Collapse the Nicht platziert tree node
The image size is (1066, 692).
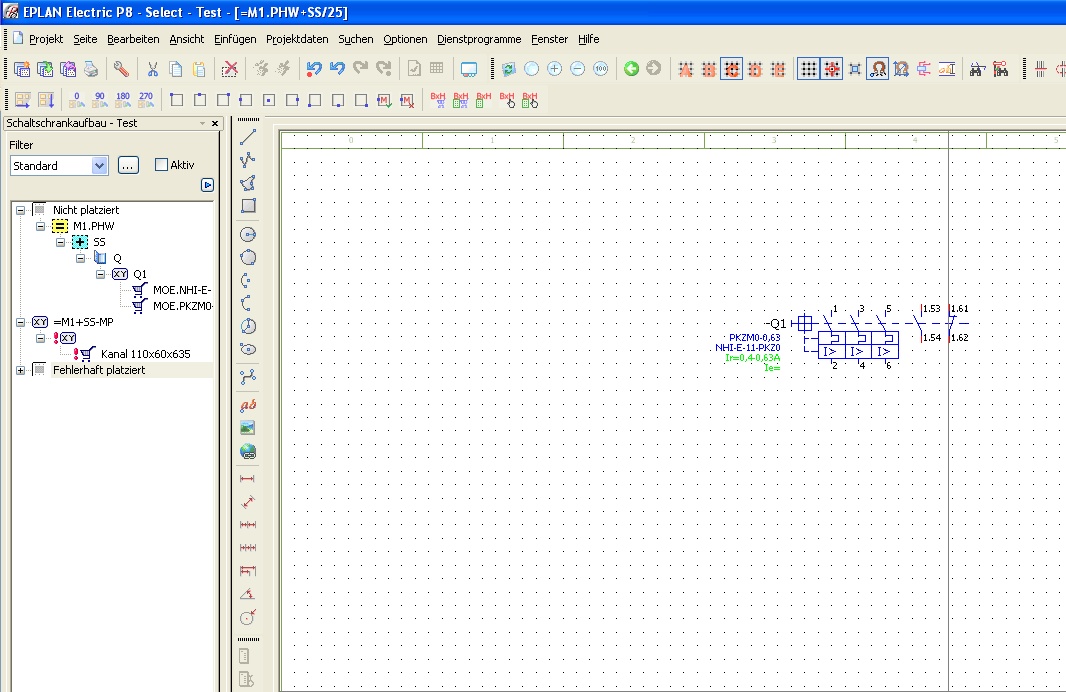click(x=20, y=210)
